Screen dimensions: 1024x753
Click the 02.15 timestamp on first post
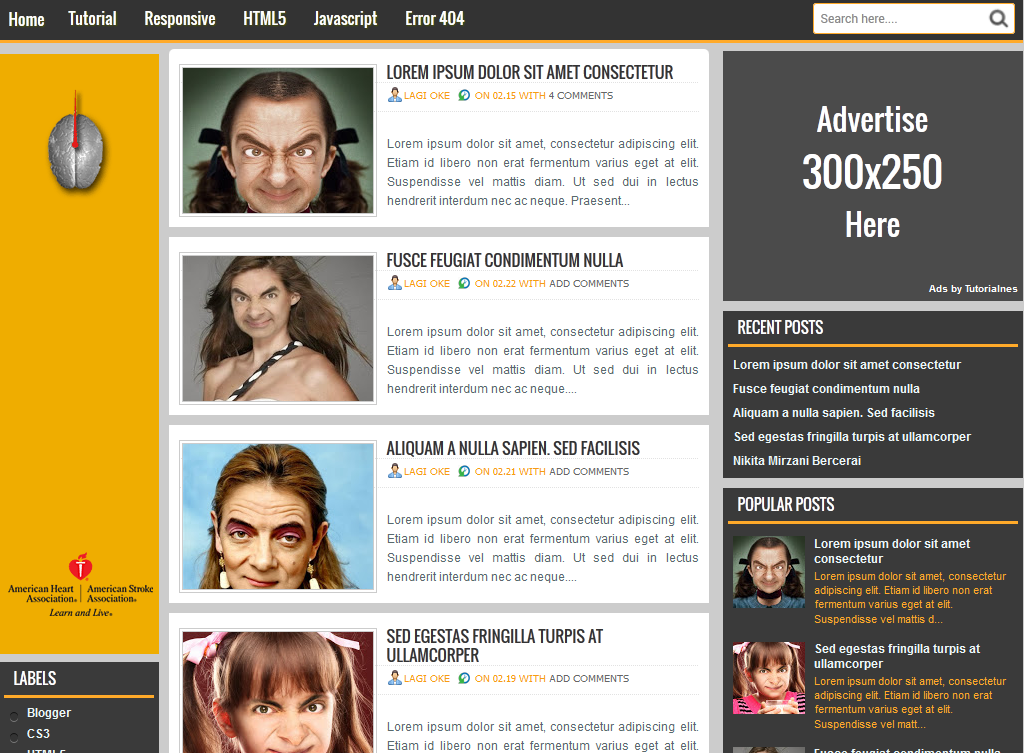pyautogui.click(x=504, y=95)
